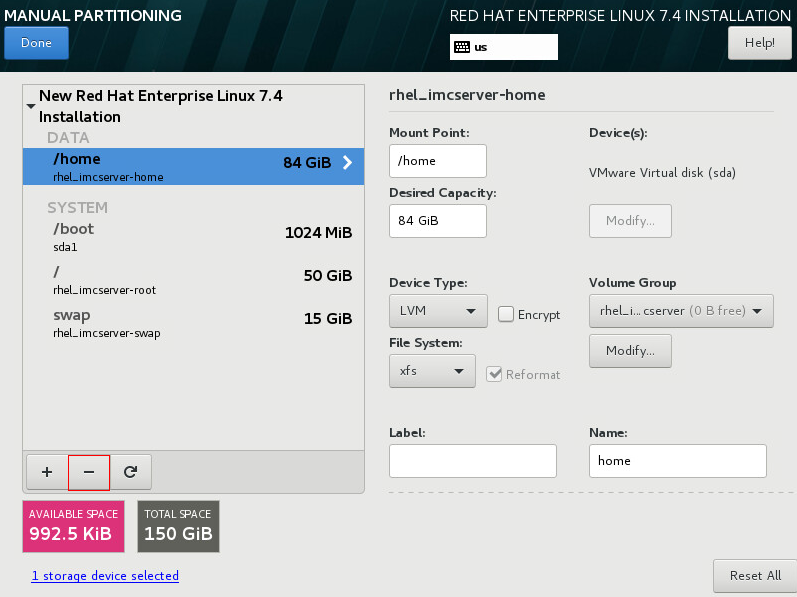
Task: Click the Reset All button
Action: pyautogui.click(x=755, y=576)
